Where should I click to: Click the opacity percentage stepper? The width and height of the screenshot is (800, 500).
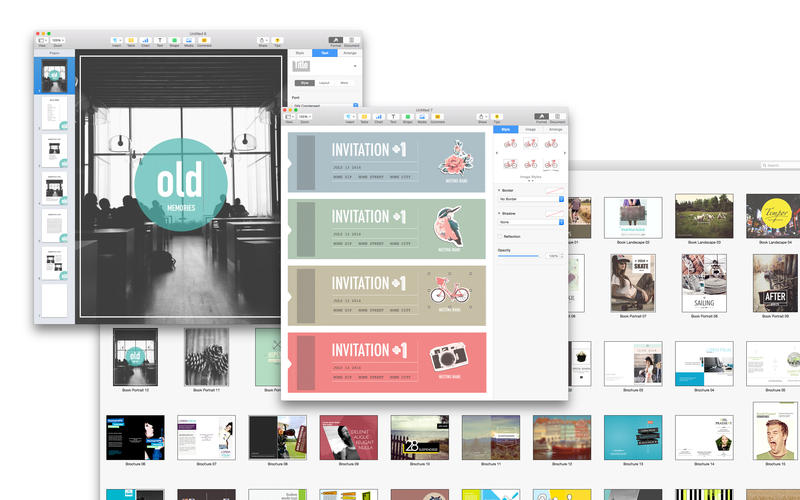[562, 256]
